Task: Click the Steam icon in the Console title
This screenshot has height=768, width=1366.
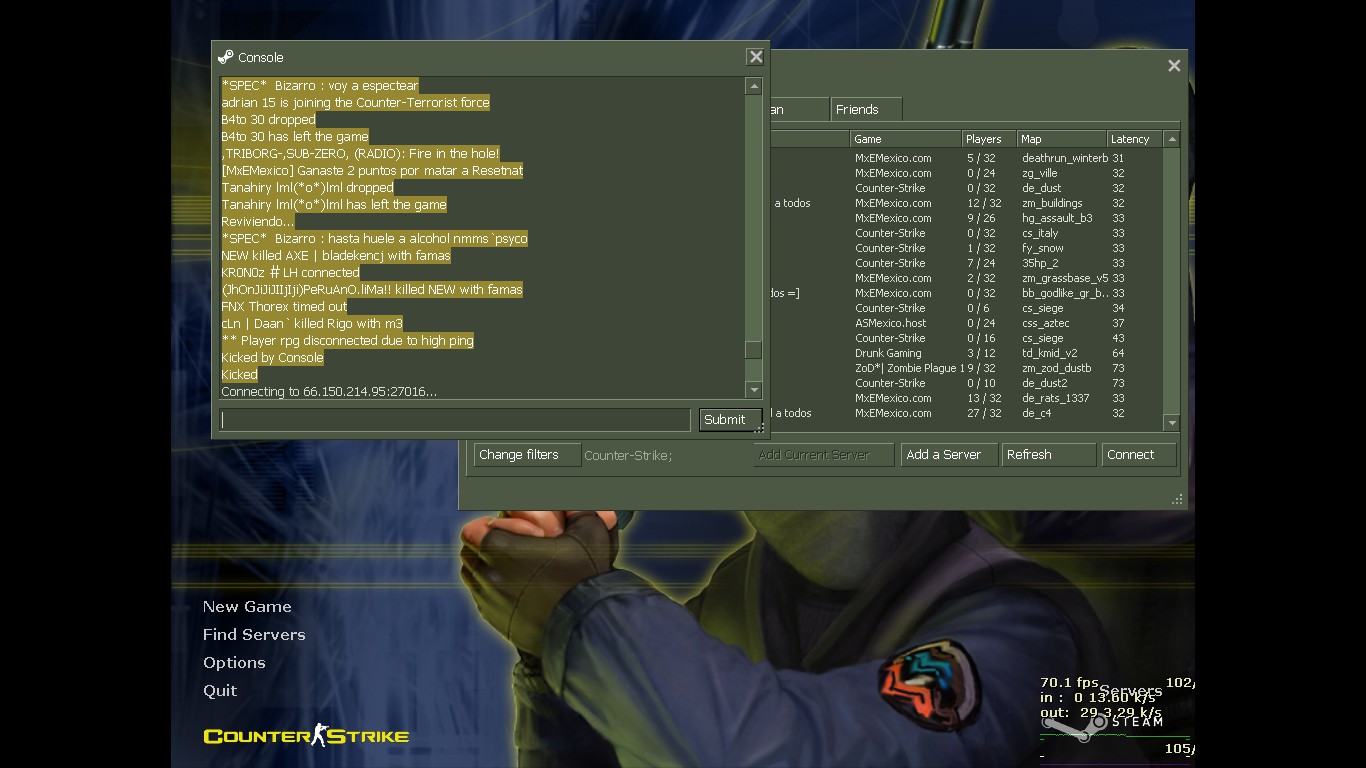Action: 226,57
